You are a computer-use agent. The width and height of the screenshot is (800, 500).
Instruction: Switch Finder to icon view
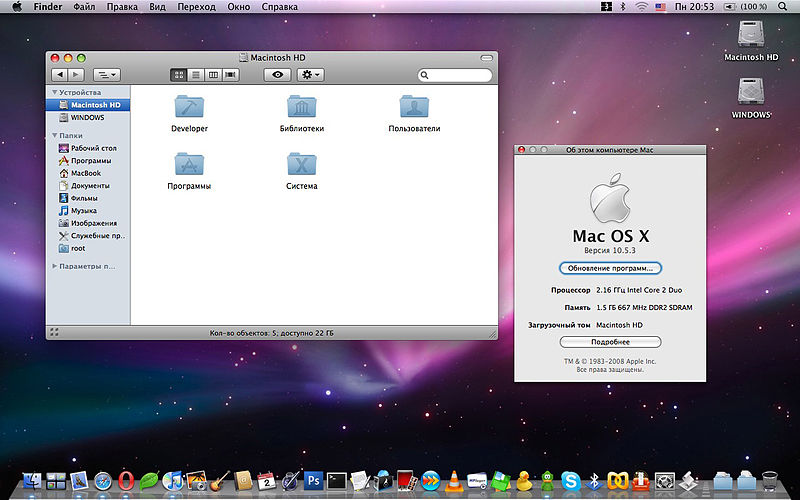[x=179, y=75]
